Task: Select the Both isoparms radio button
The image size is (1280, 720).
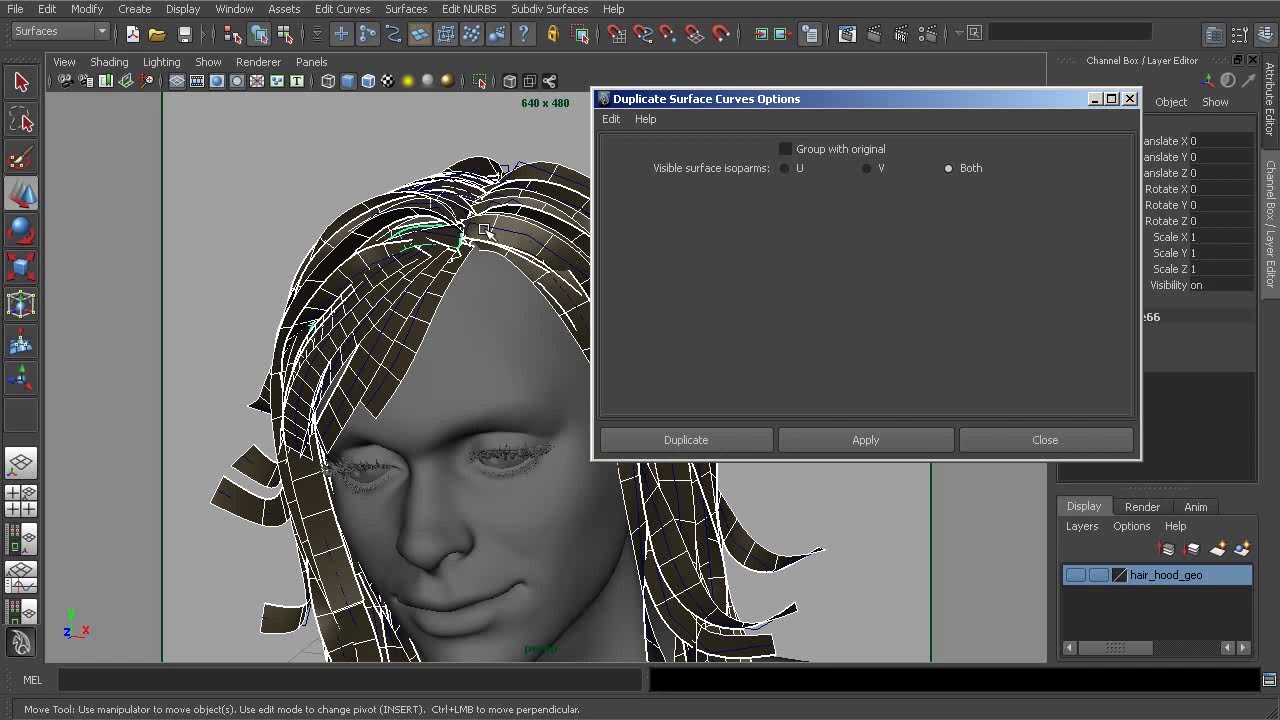Action: coord(948,168)
